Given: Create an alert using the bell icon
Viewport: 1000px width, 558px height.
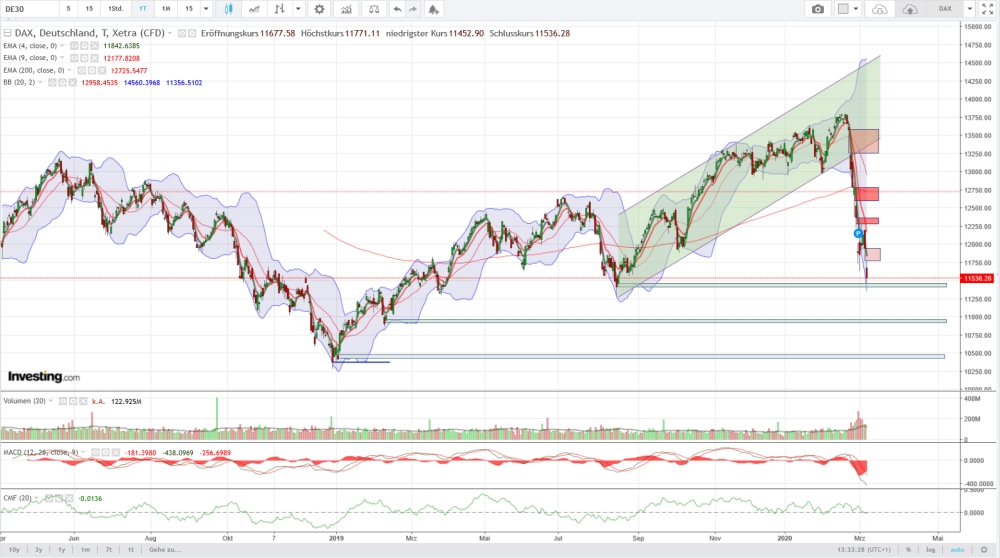Looking at the screenshot, I should tap(434, 9).
